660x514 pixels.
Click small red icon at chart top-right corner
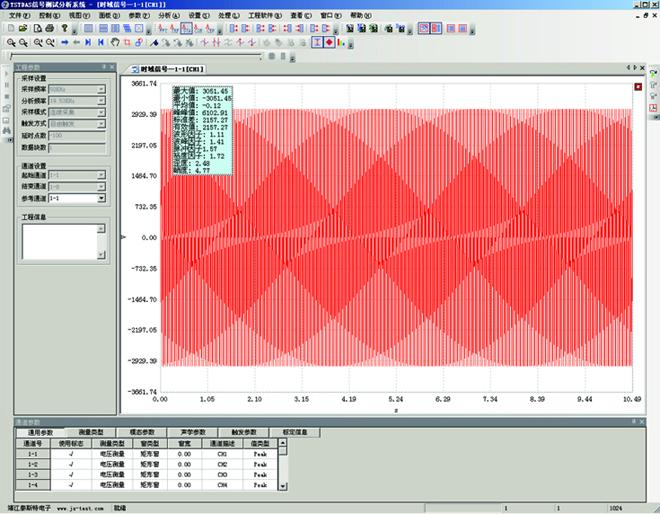coord(638,86)
